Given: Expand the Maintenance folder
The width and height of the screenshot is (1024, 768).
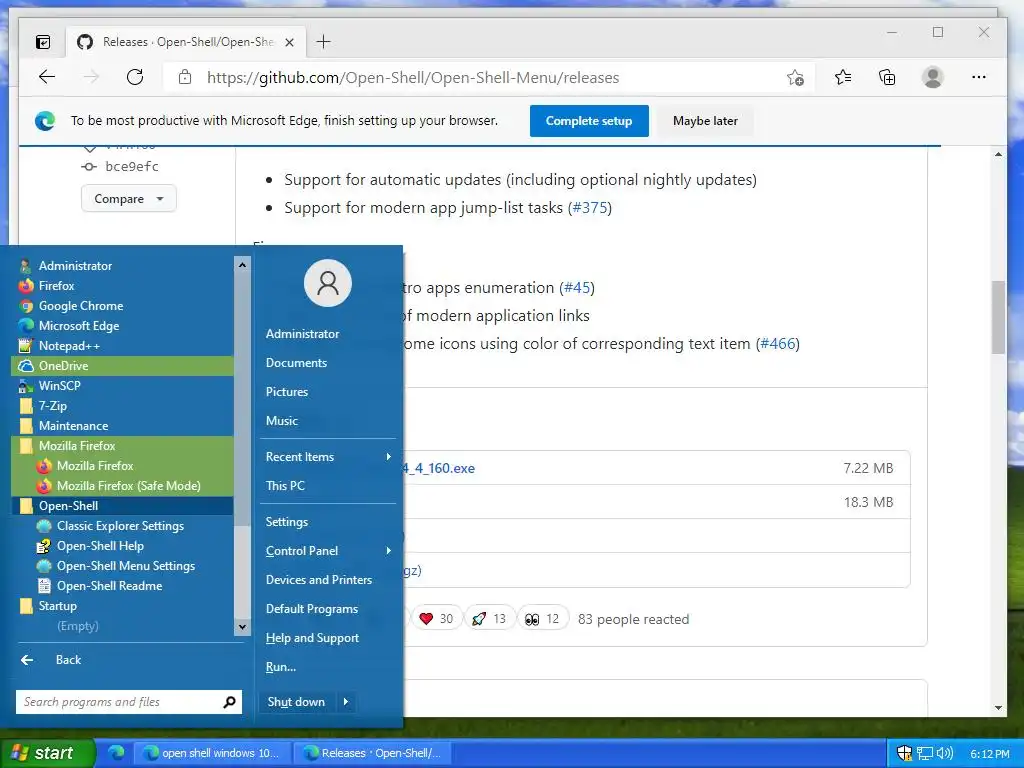Looking at the screenshot, I should pos(122,426).
